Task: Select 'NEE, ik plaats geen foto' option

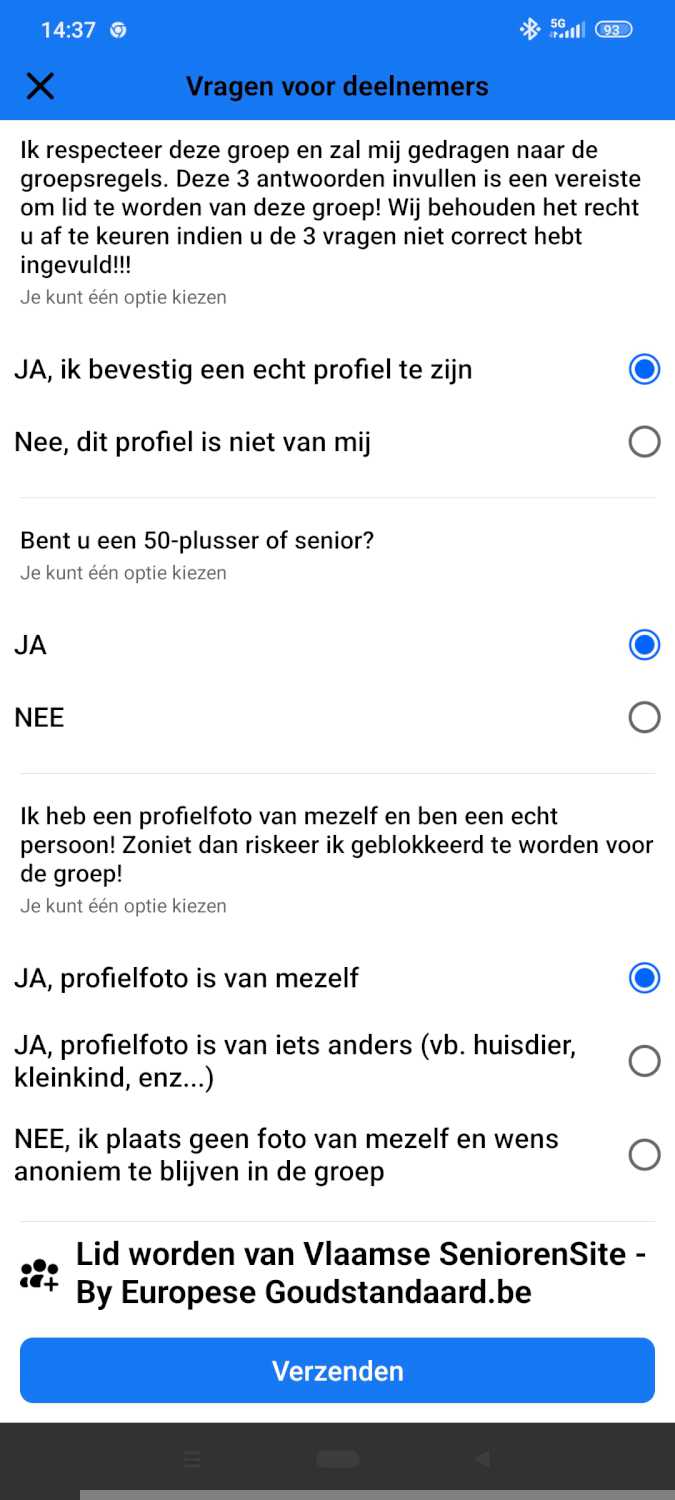Action: [644, 1155]
